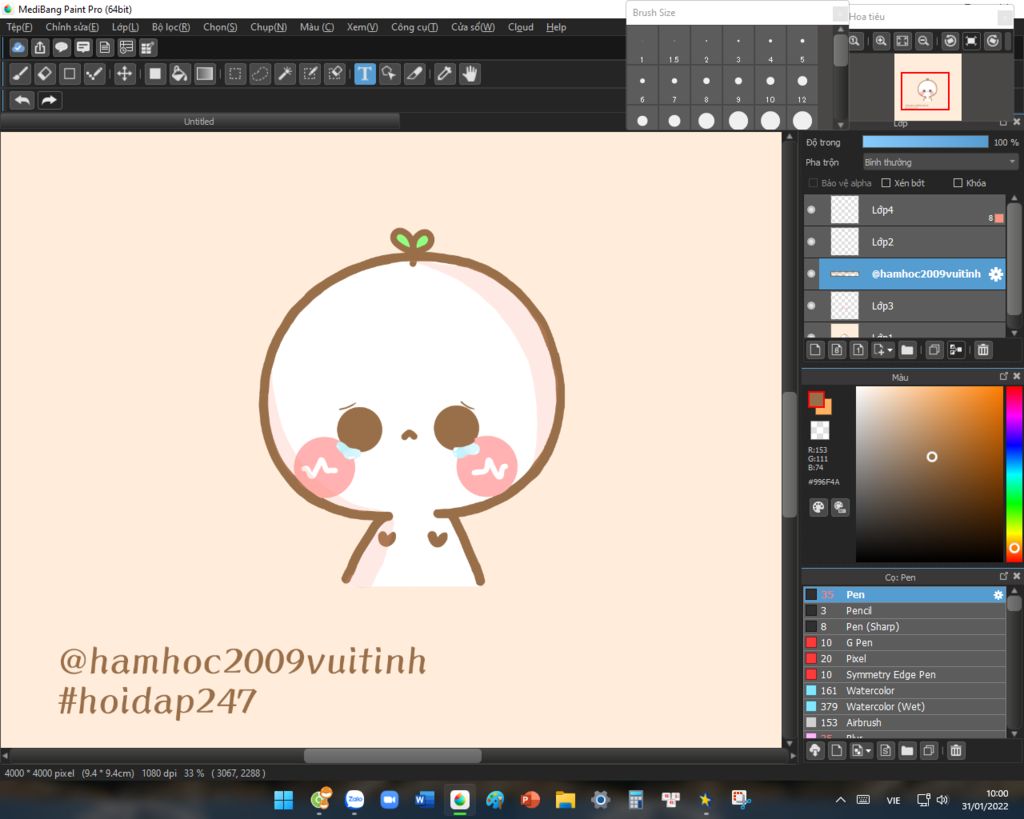Open the add brush dropdown arrow

tap(868, 752)
